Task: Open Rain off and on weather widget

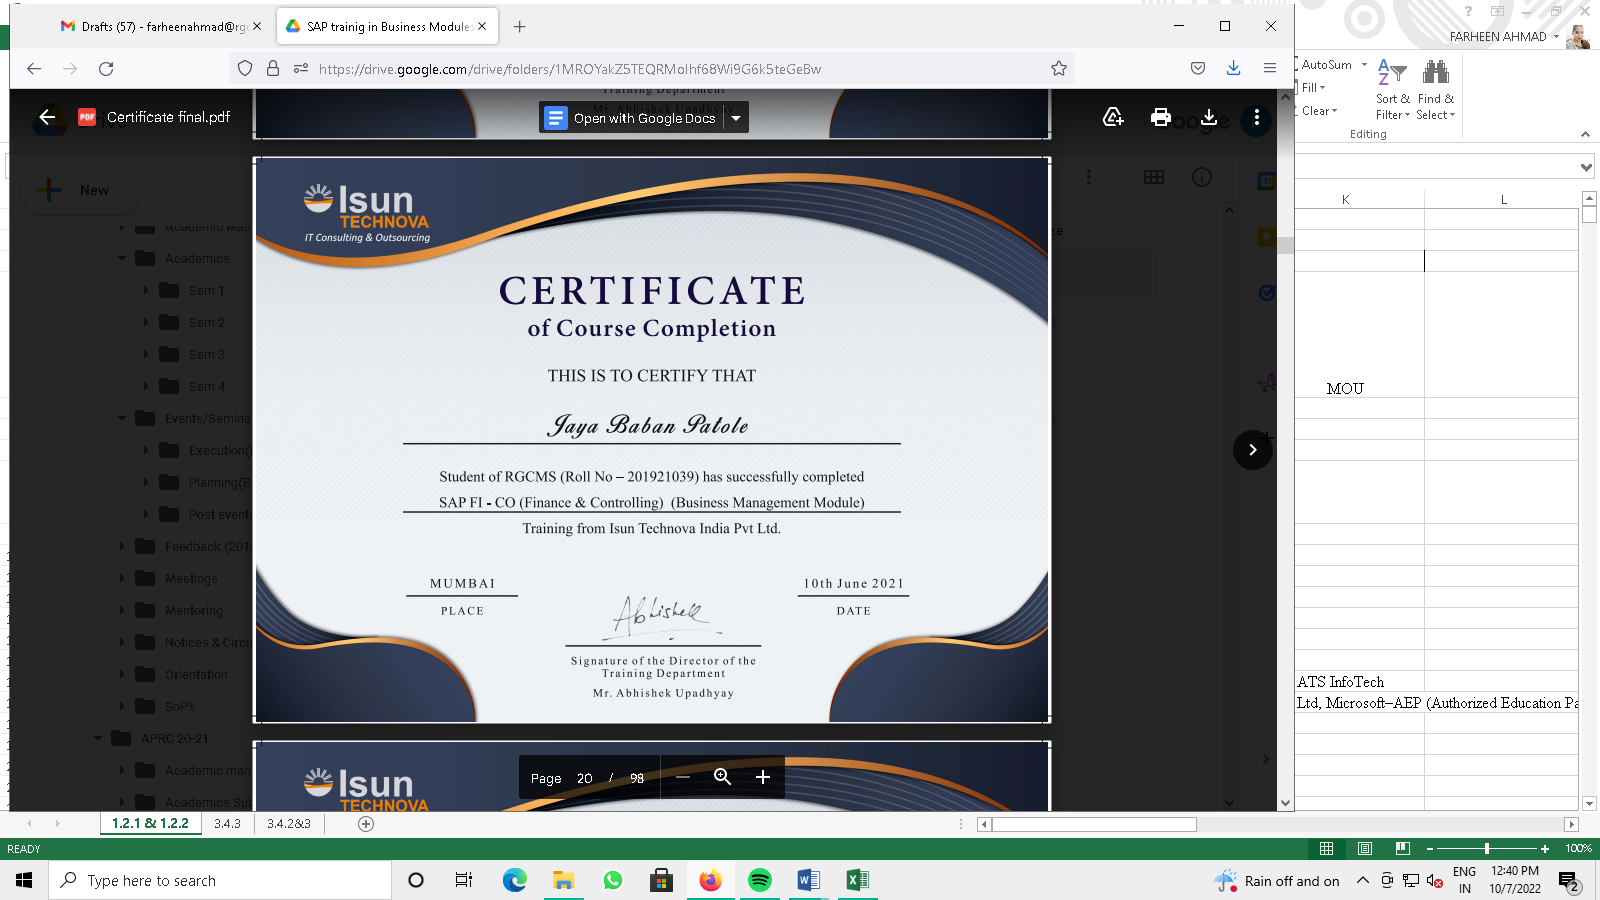Action: 1277,881
